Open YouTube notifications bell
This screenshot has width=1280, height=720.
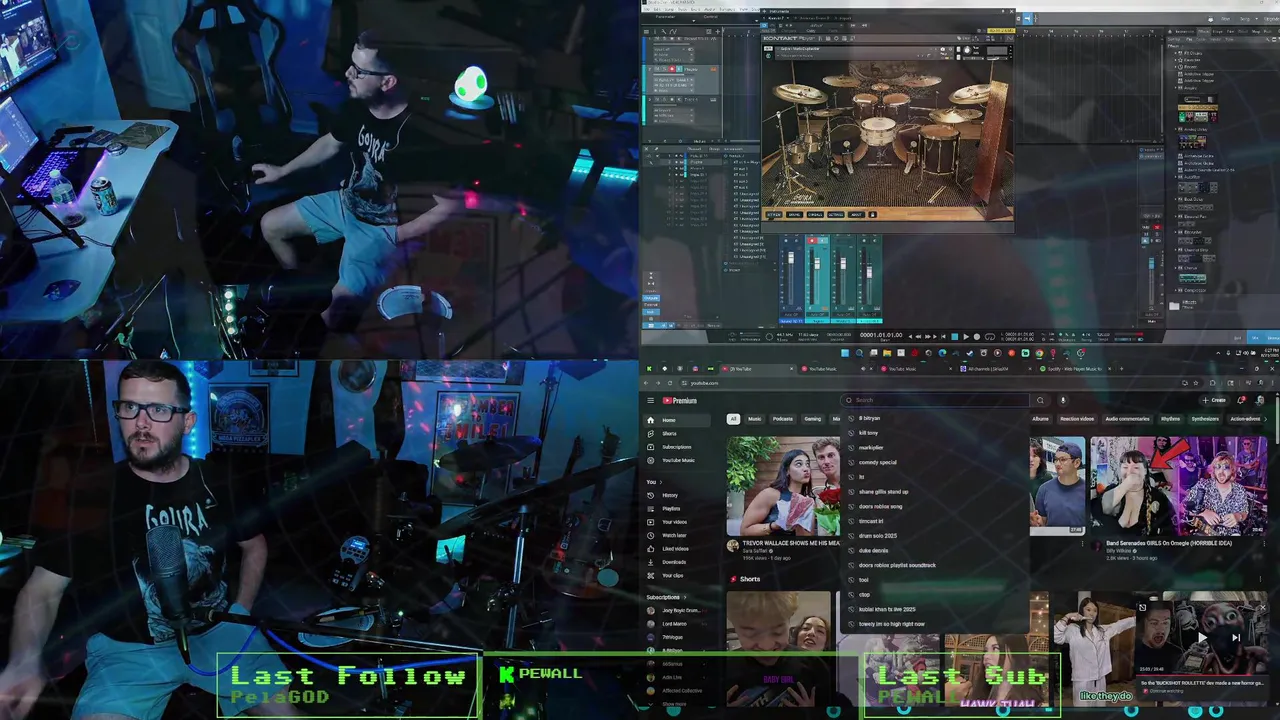pyautogui.click(x=1241, y=400)
